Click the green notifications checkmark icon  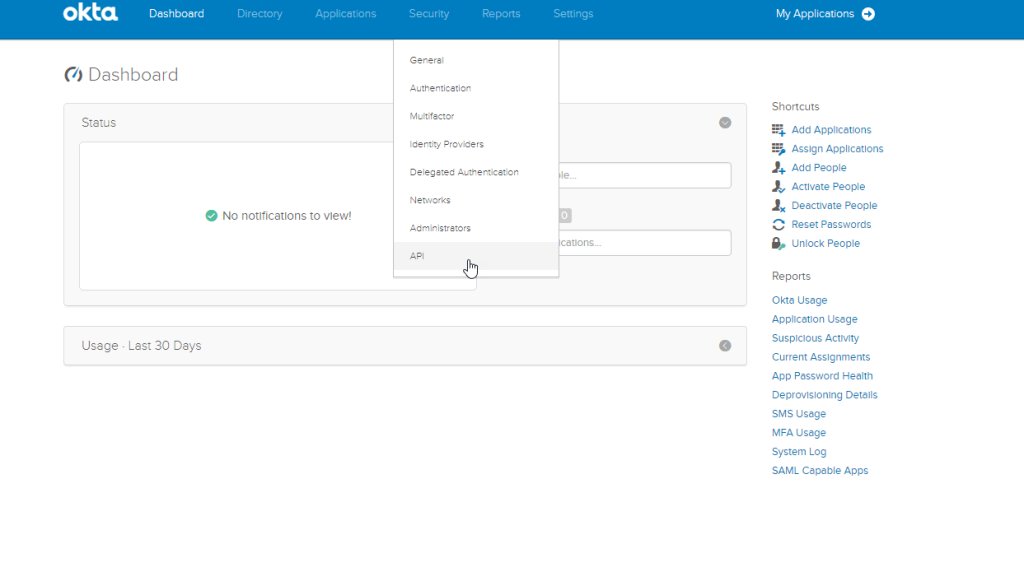click(x=211, y=215)
